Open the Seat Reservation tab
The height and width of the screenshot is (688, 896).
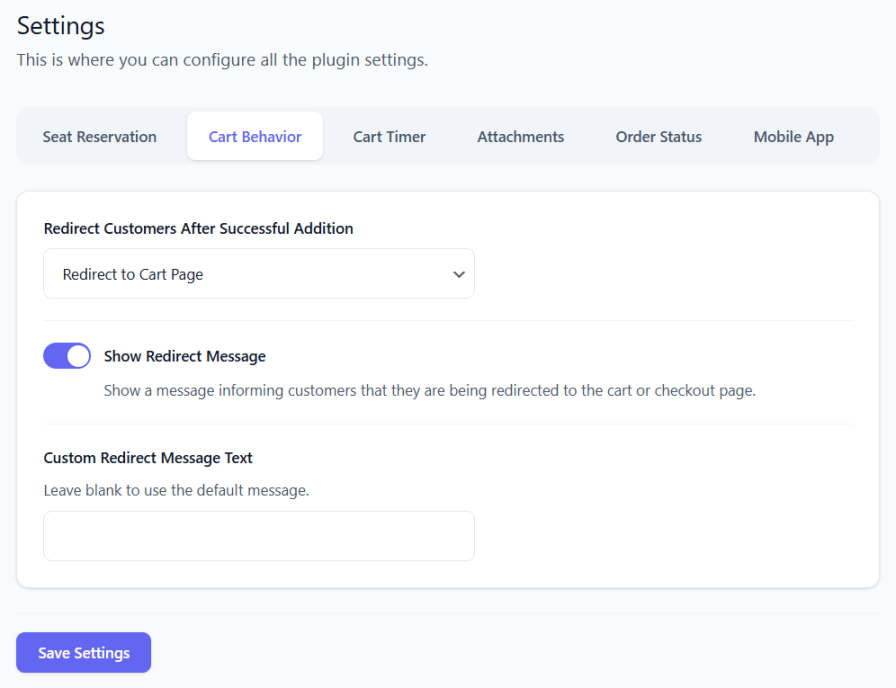(99, 137)
